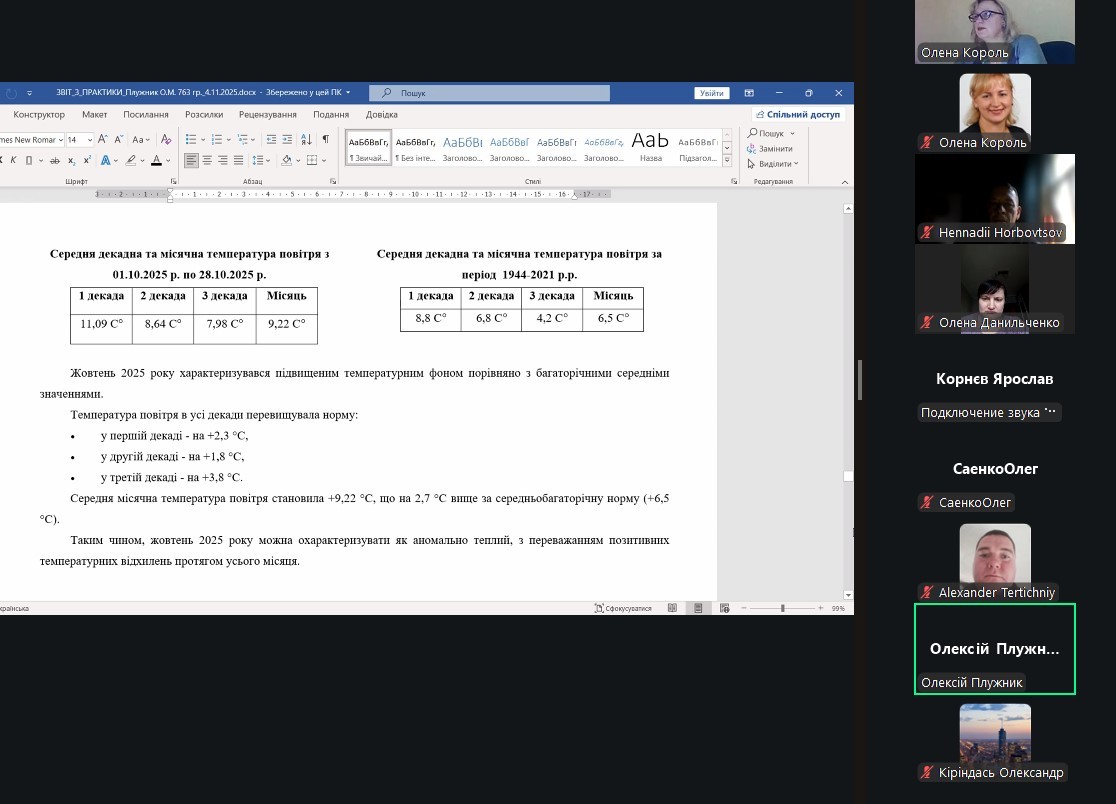The height and width of the screenshot is (804, 1116).
Task: Toggle the show paragraph marks (¶) button
Action: pos(325,140)
